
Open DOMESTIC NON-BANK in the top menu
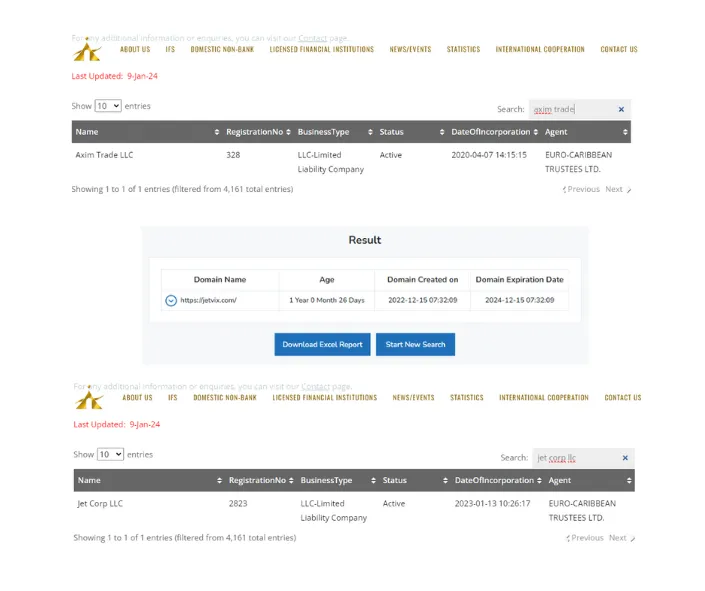point(222,49)
